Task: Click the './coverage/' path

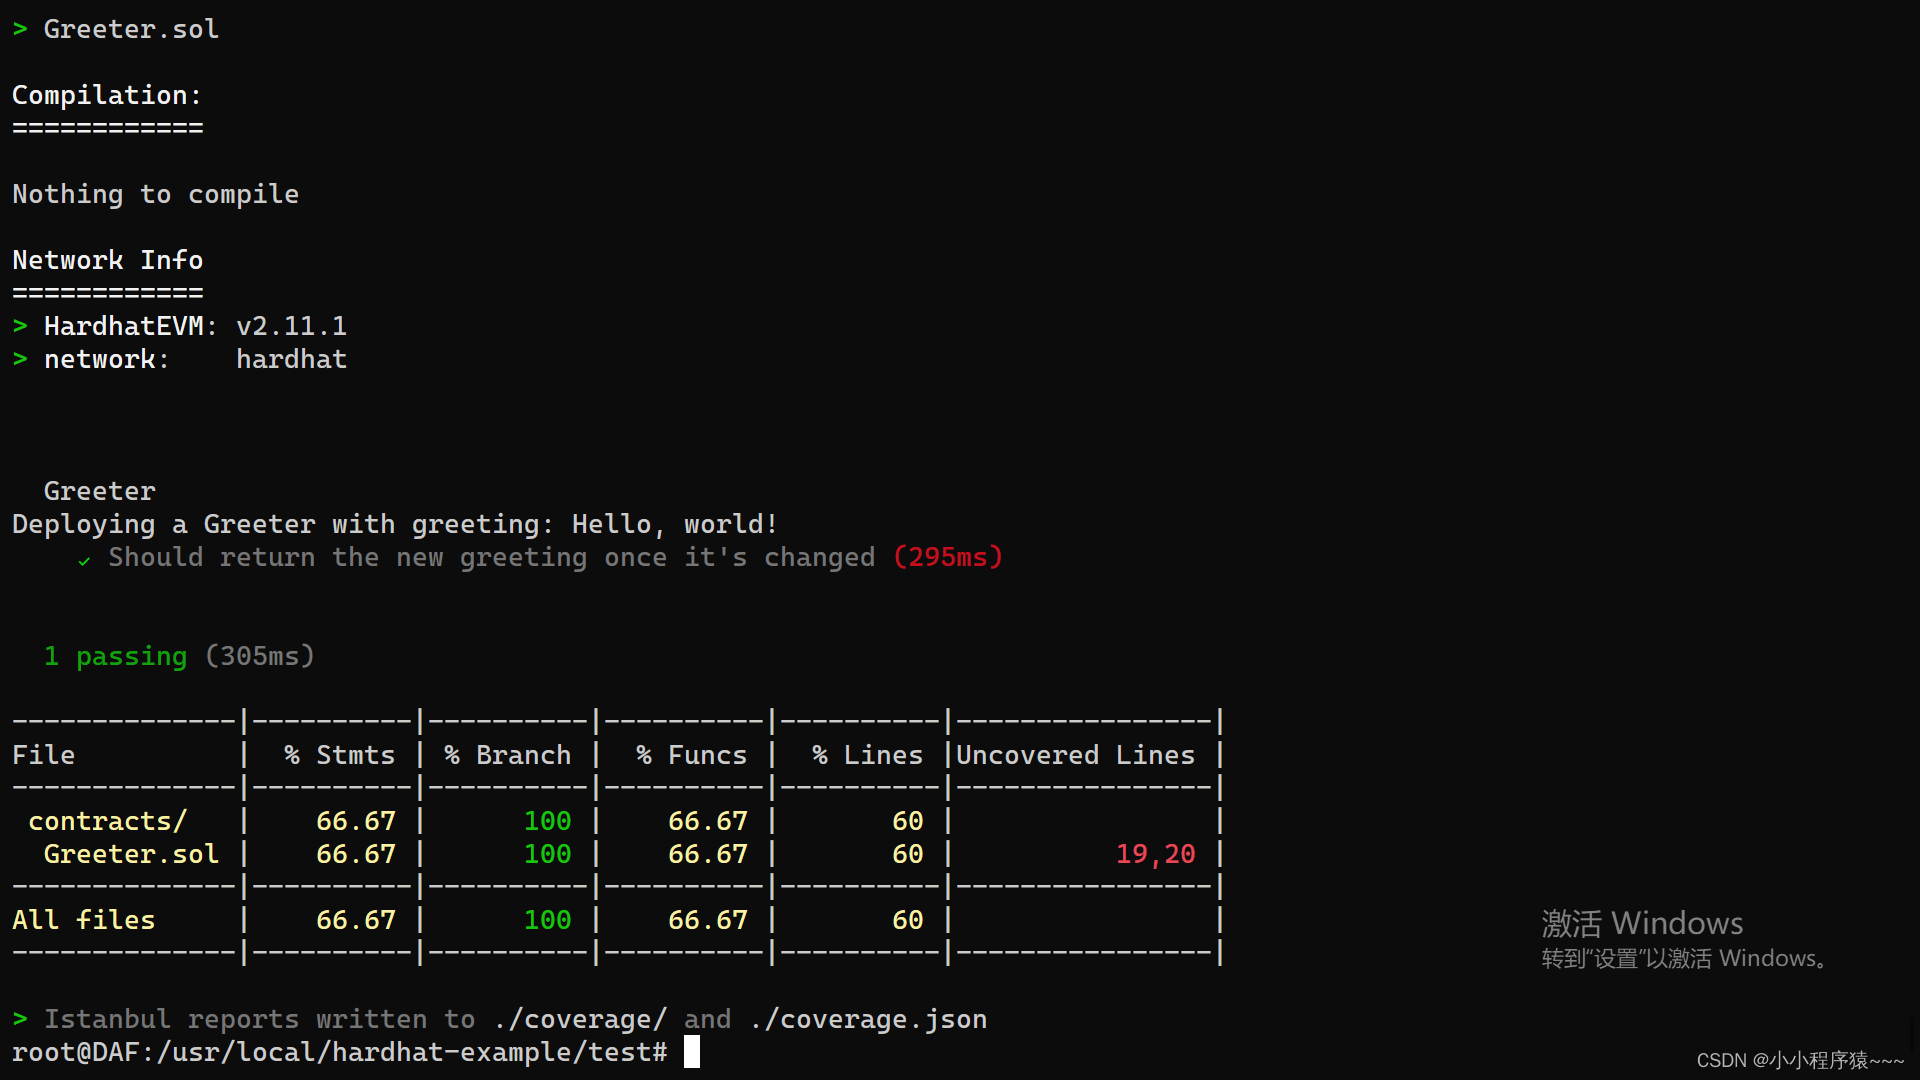Action: [579, 1019]
